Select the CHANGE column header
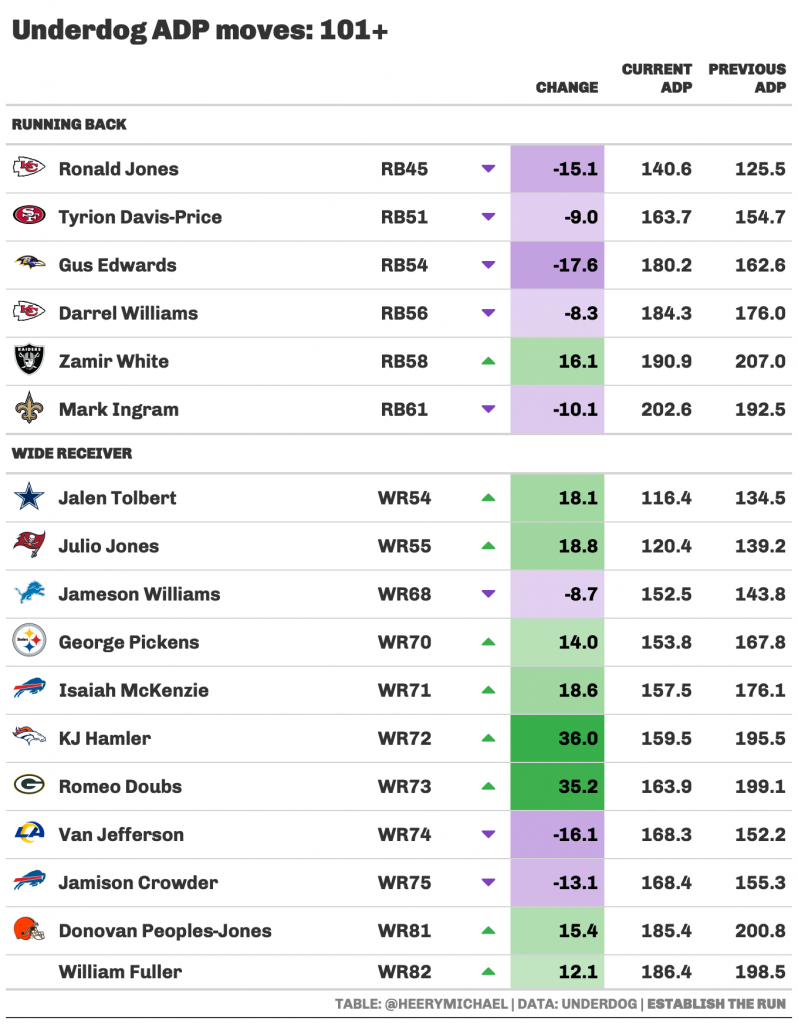798x1024 pixels. coord(567,88)
